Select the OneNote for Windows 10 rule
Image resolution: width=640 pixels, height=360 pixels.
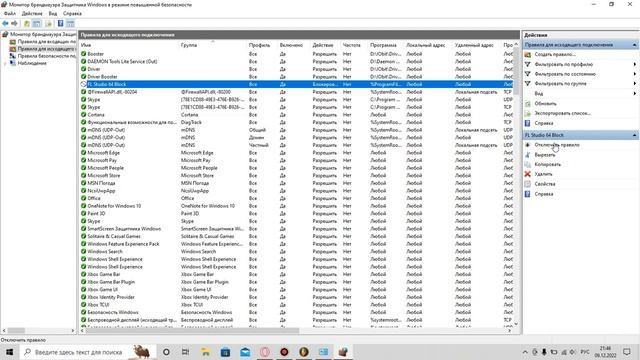(x=297, y=206)
